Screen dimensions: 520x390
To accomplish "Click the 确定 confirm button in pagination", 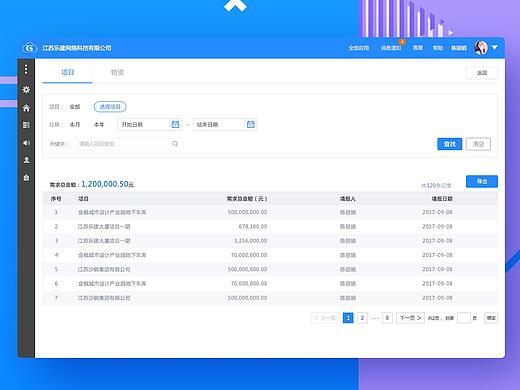I will 491,318.
